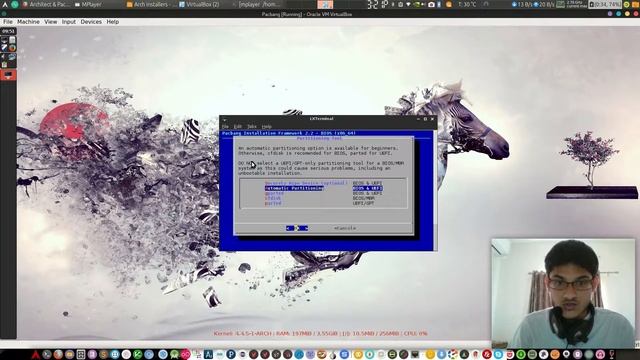Click the workspace pager in top panel
Viewport: 640px width, 360px height.
tap(325, 4)
